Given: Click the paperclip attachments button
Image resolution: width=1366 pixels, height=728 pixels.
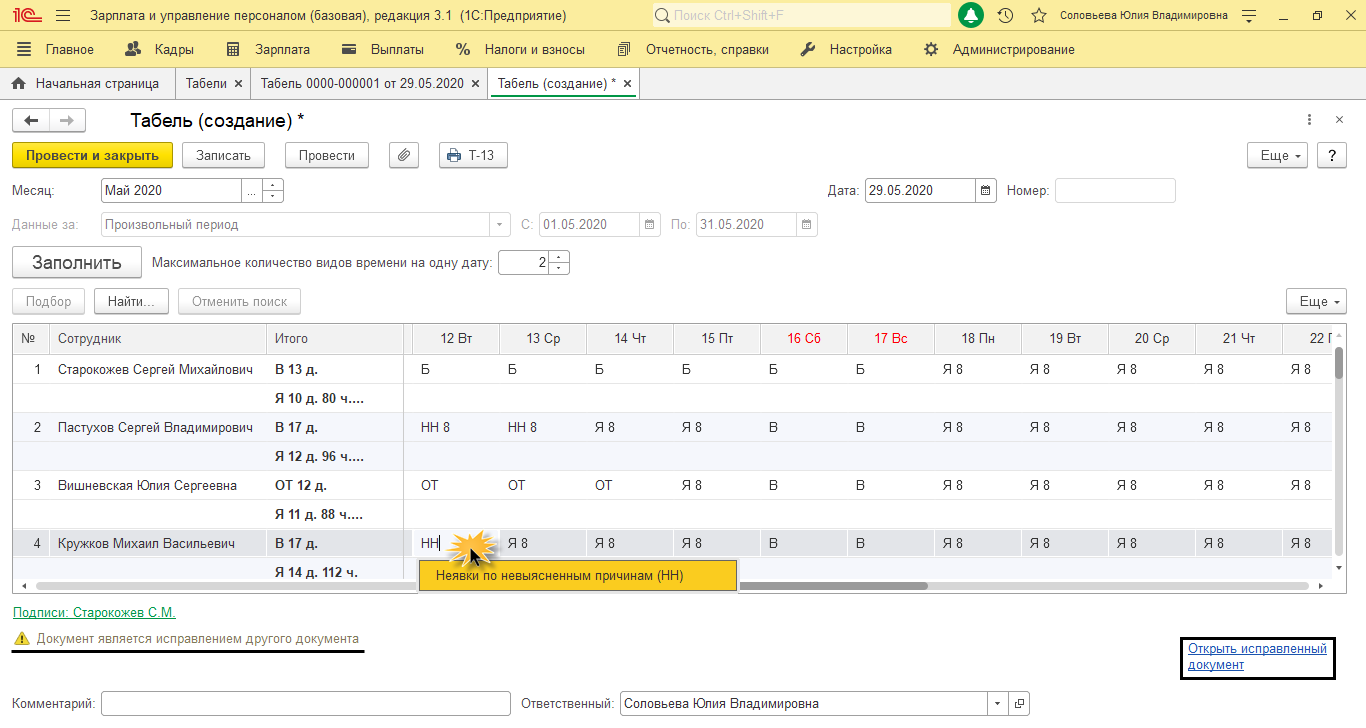Looking at the screenshot, I should (x=404, y=156).
